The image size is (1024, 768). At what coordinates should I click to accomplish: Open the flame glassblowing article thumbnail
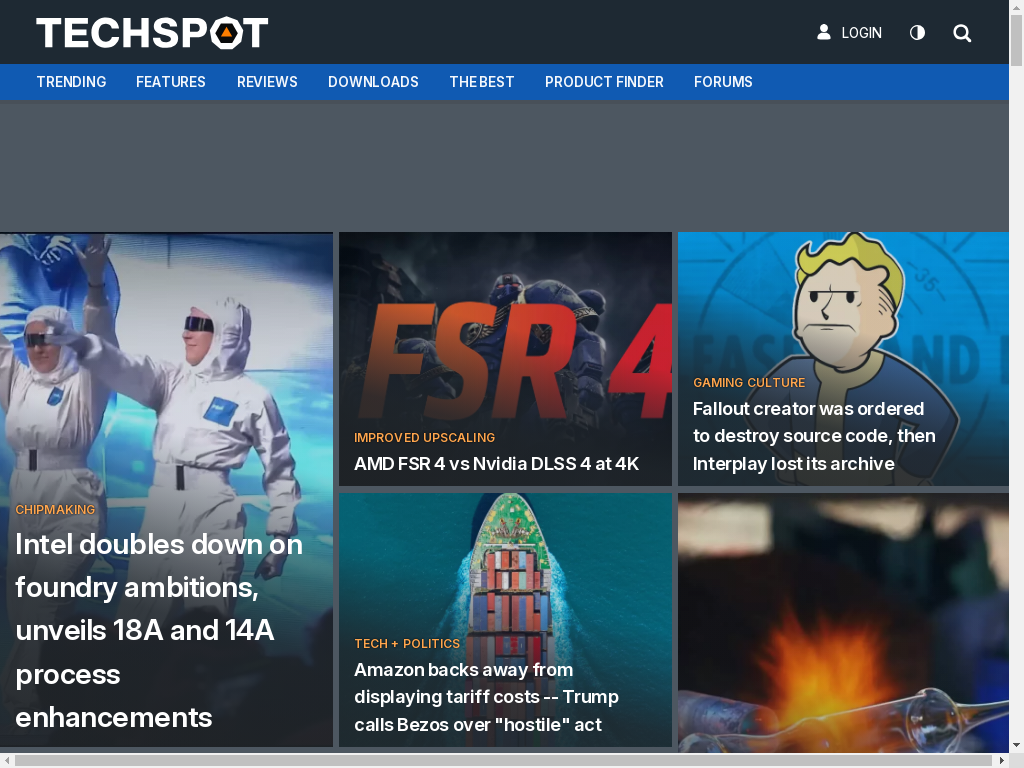[843, 622]
